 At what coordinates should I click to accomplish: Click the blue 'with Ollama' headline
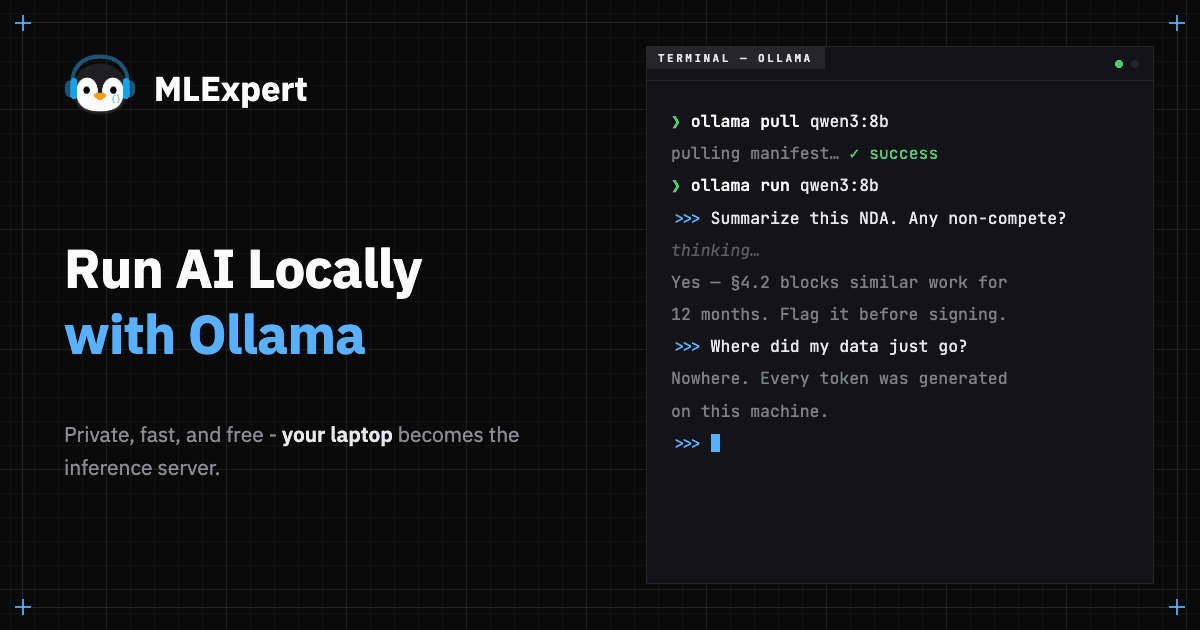pyautogui.click(x=215, y=336)
